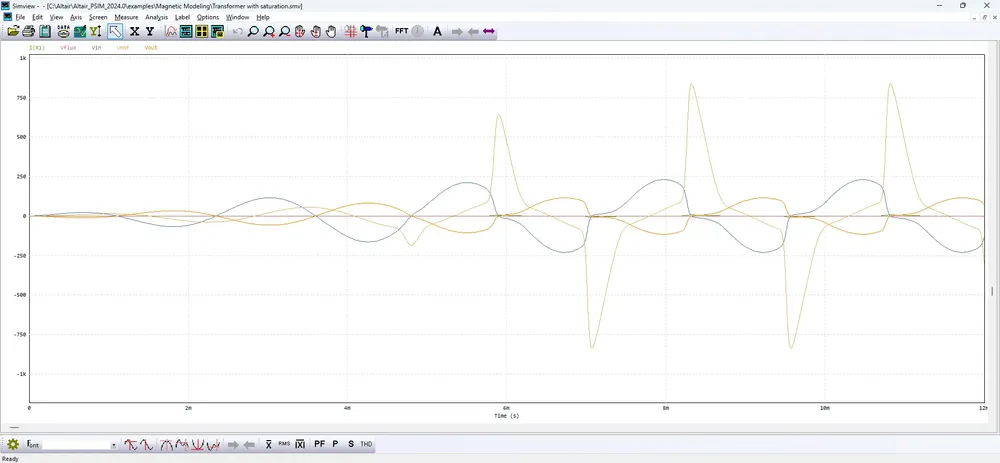Open the Help menu
Image resolution: width=1000 pixels, height=463 pixels.
click(x=263, y=17)
